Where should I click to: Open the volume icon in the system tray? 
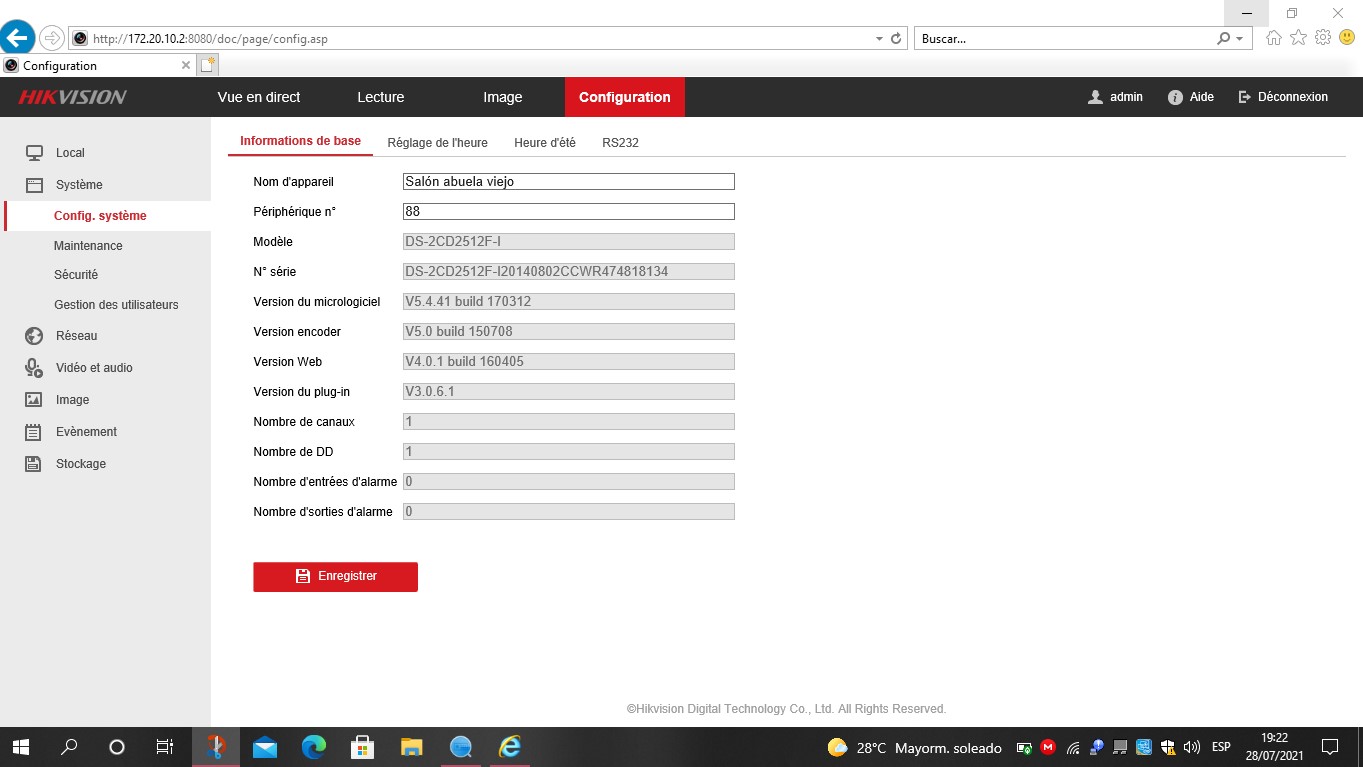[x=1192, y=746]
